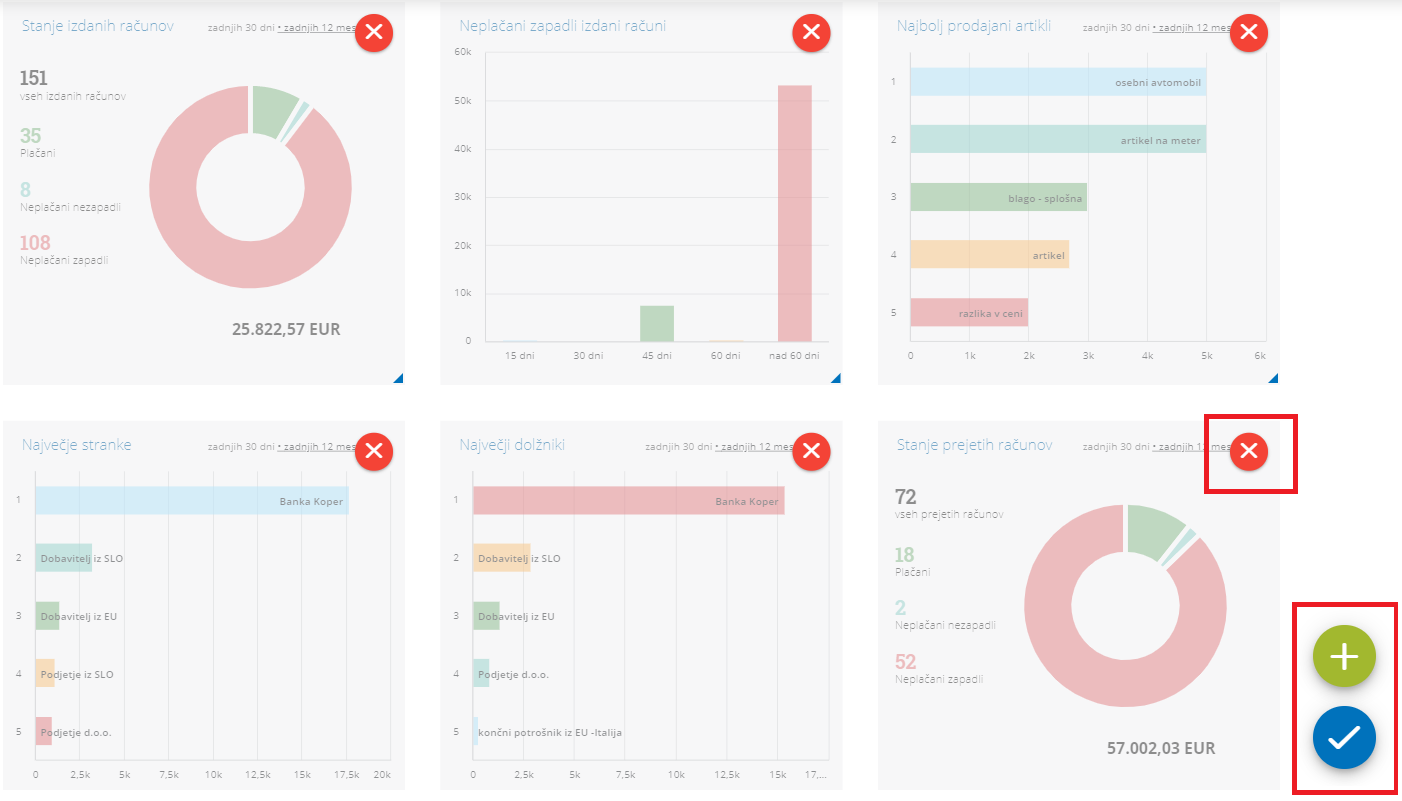This screenshot has width=1402, height=801.
Task: Click the 'nad 60 dni' red bar
Action: click(795, 213)
